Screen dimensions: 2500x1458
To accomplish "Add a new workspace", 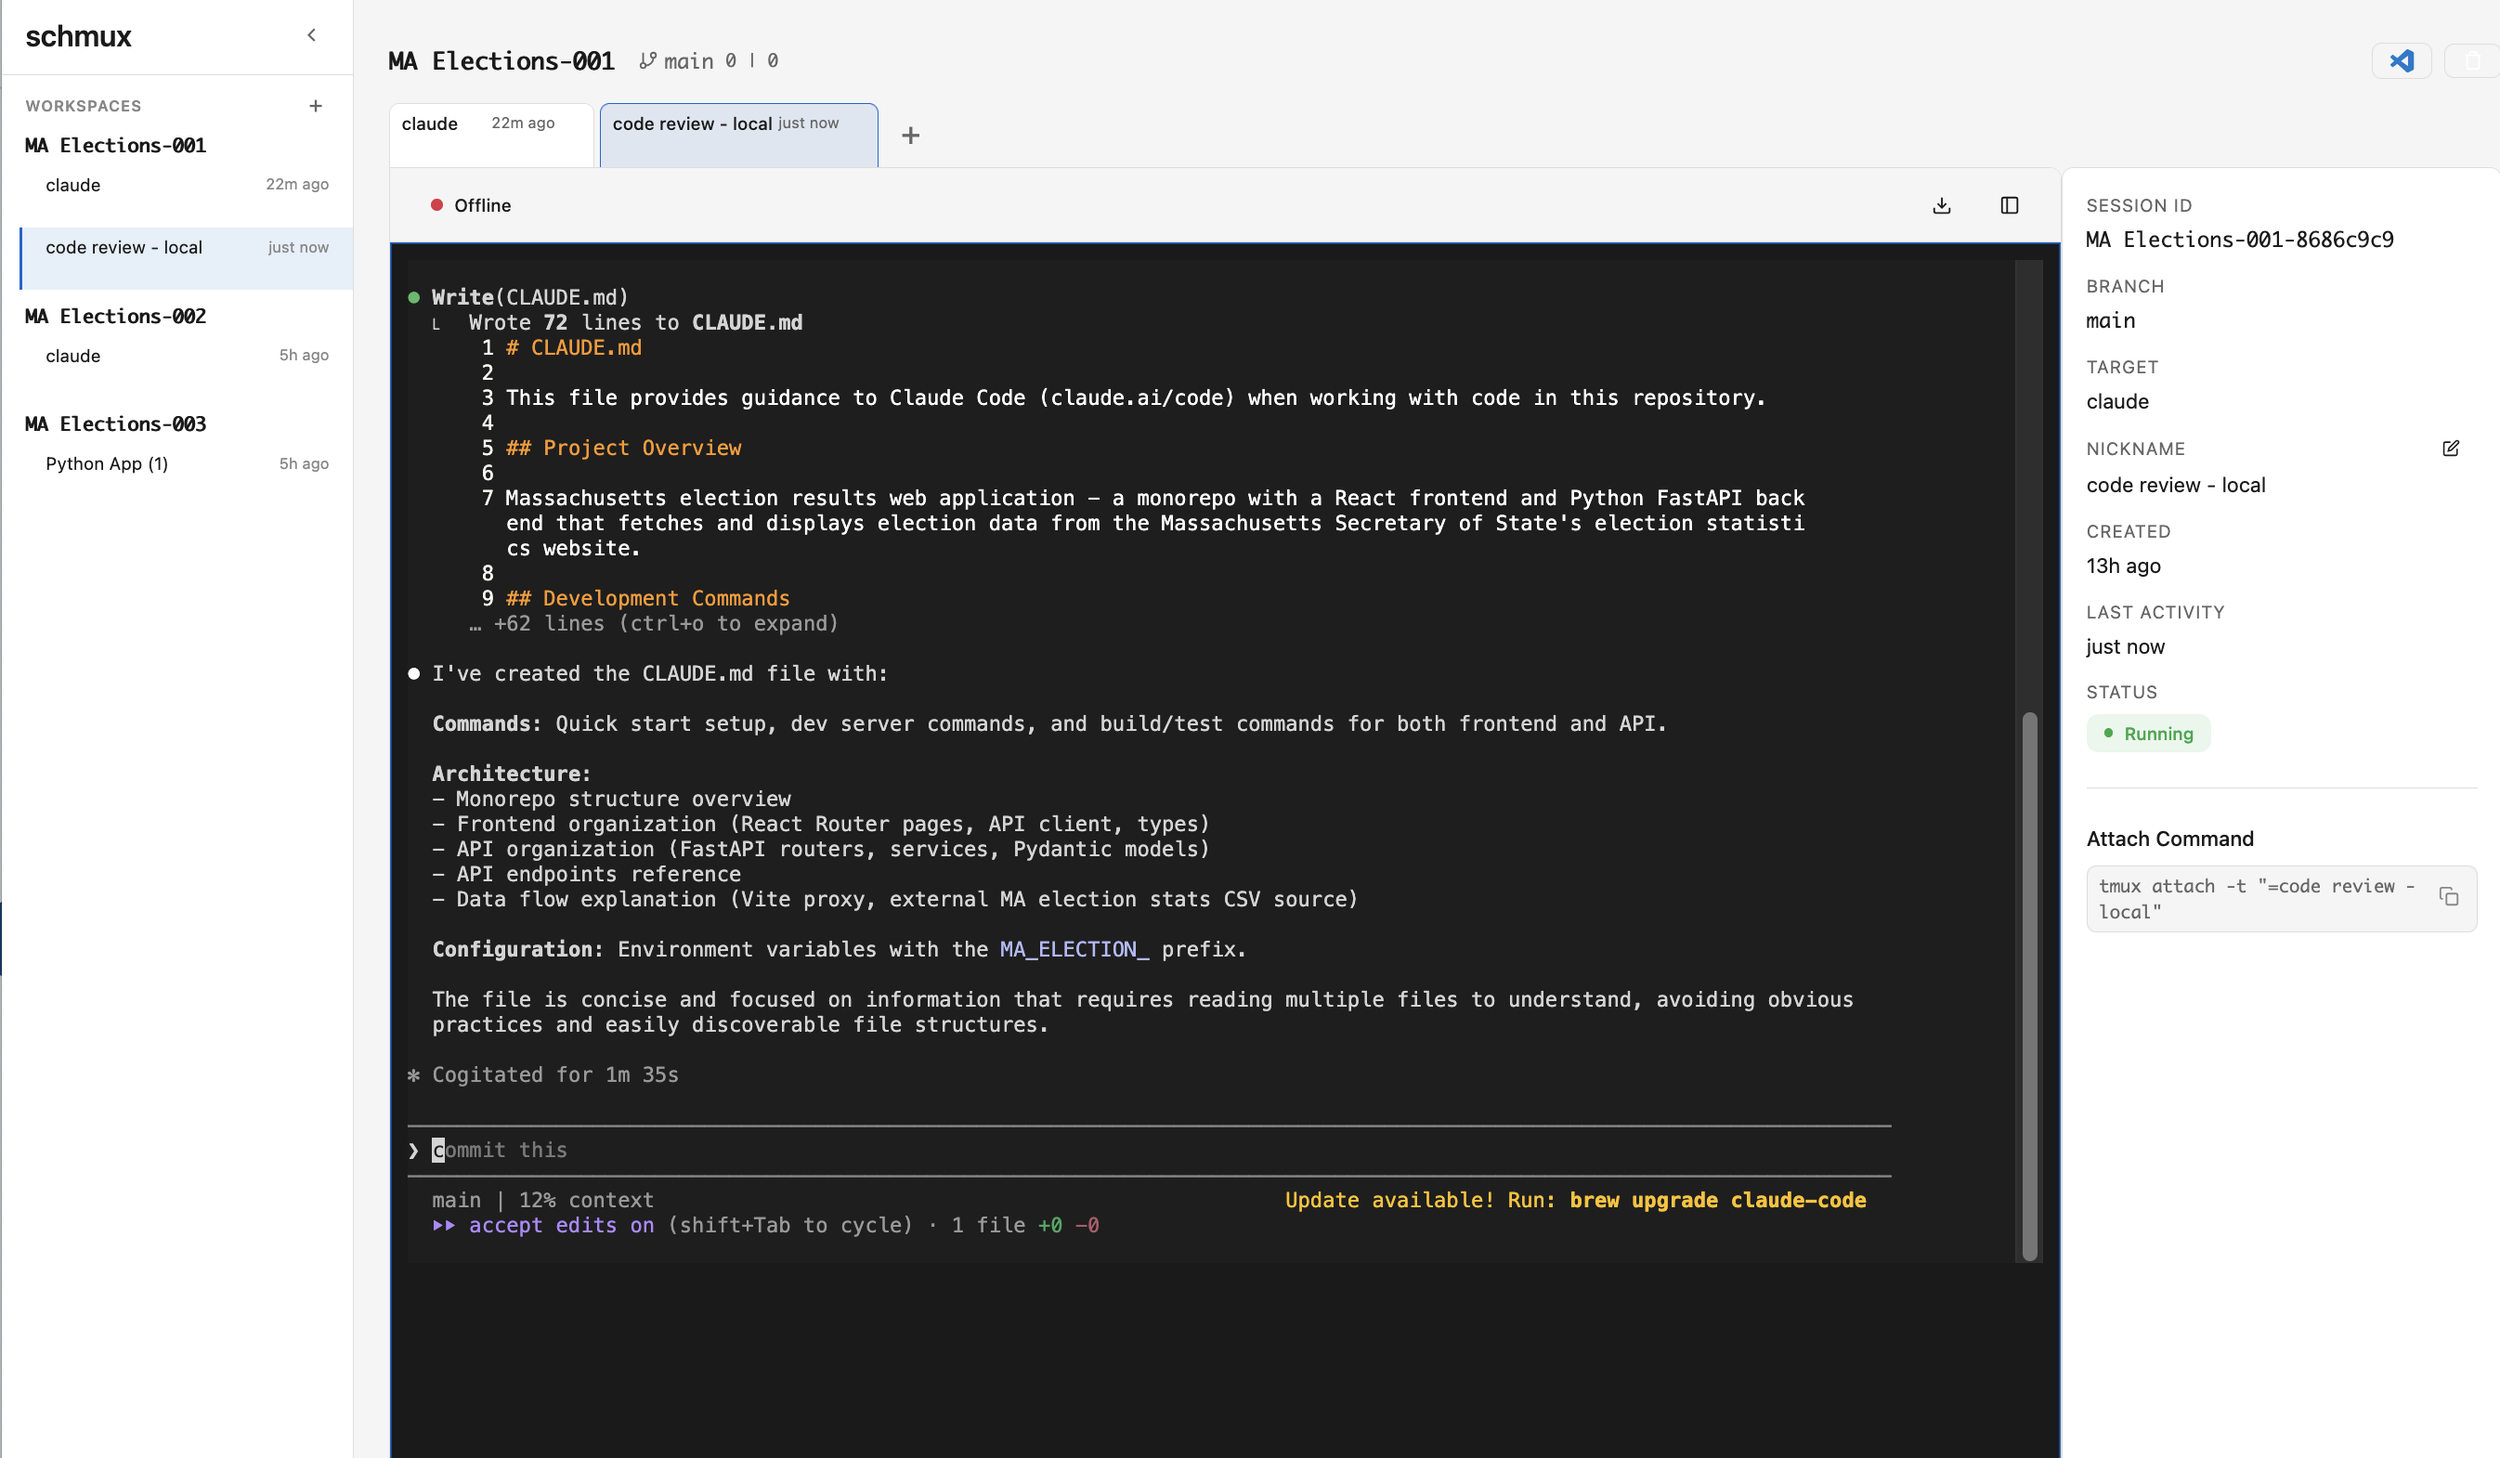I will [315, 105].
